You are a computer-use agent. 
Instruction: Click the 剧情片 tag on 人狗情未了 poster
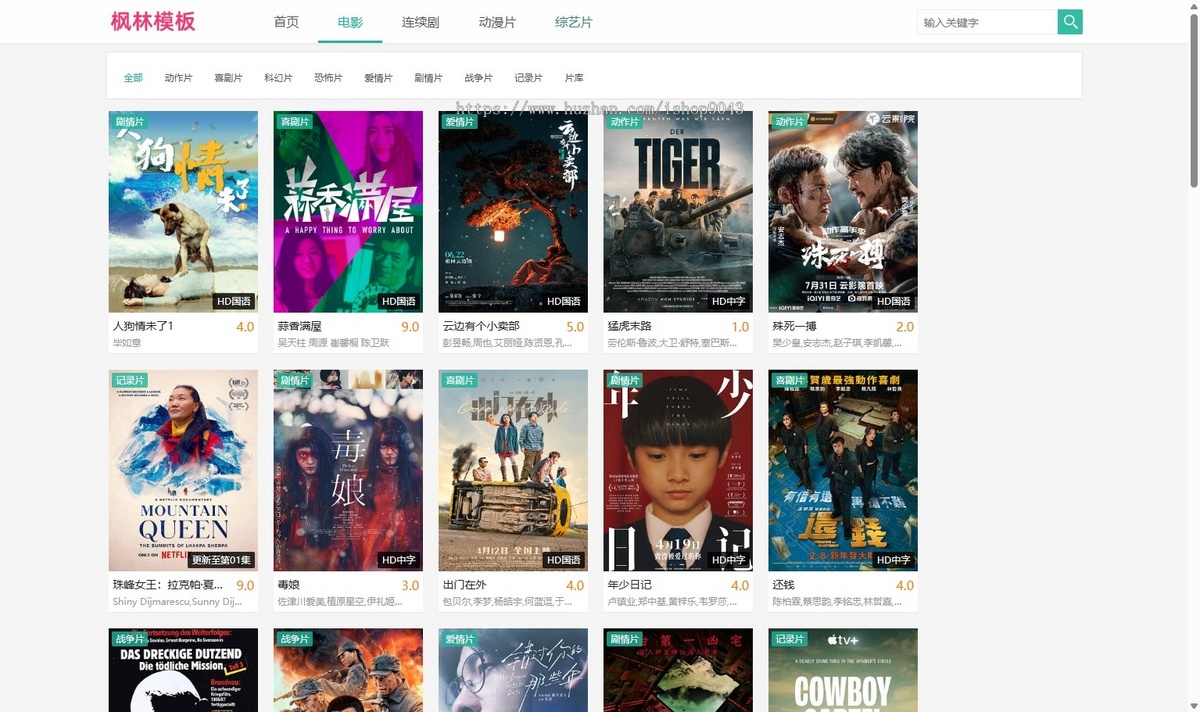click(x=129, y=121)
